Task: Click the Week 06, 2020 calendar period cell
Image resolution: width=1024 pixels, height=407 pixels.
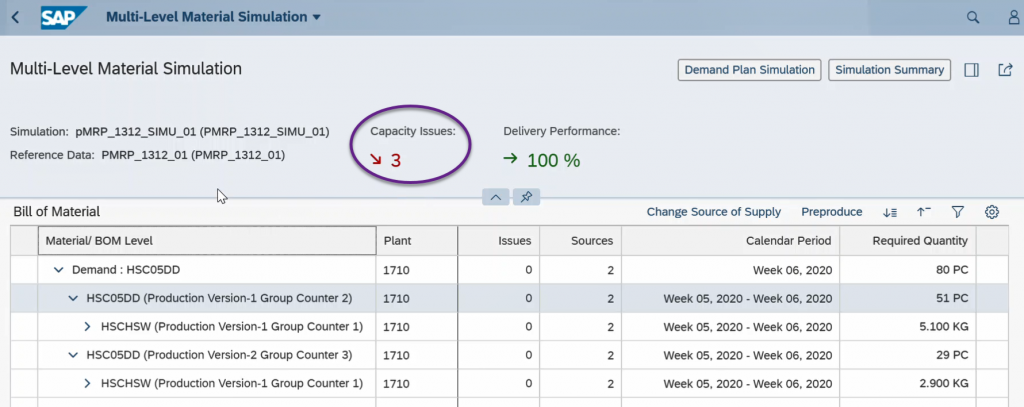Action: pyautogui.click(x=730, y=270)
